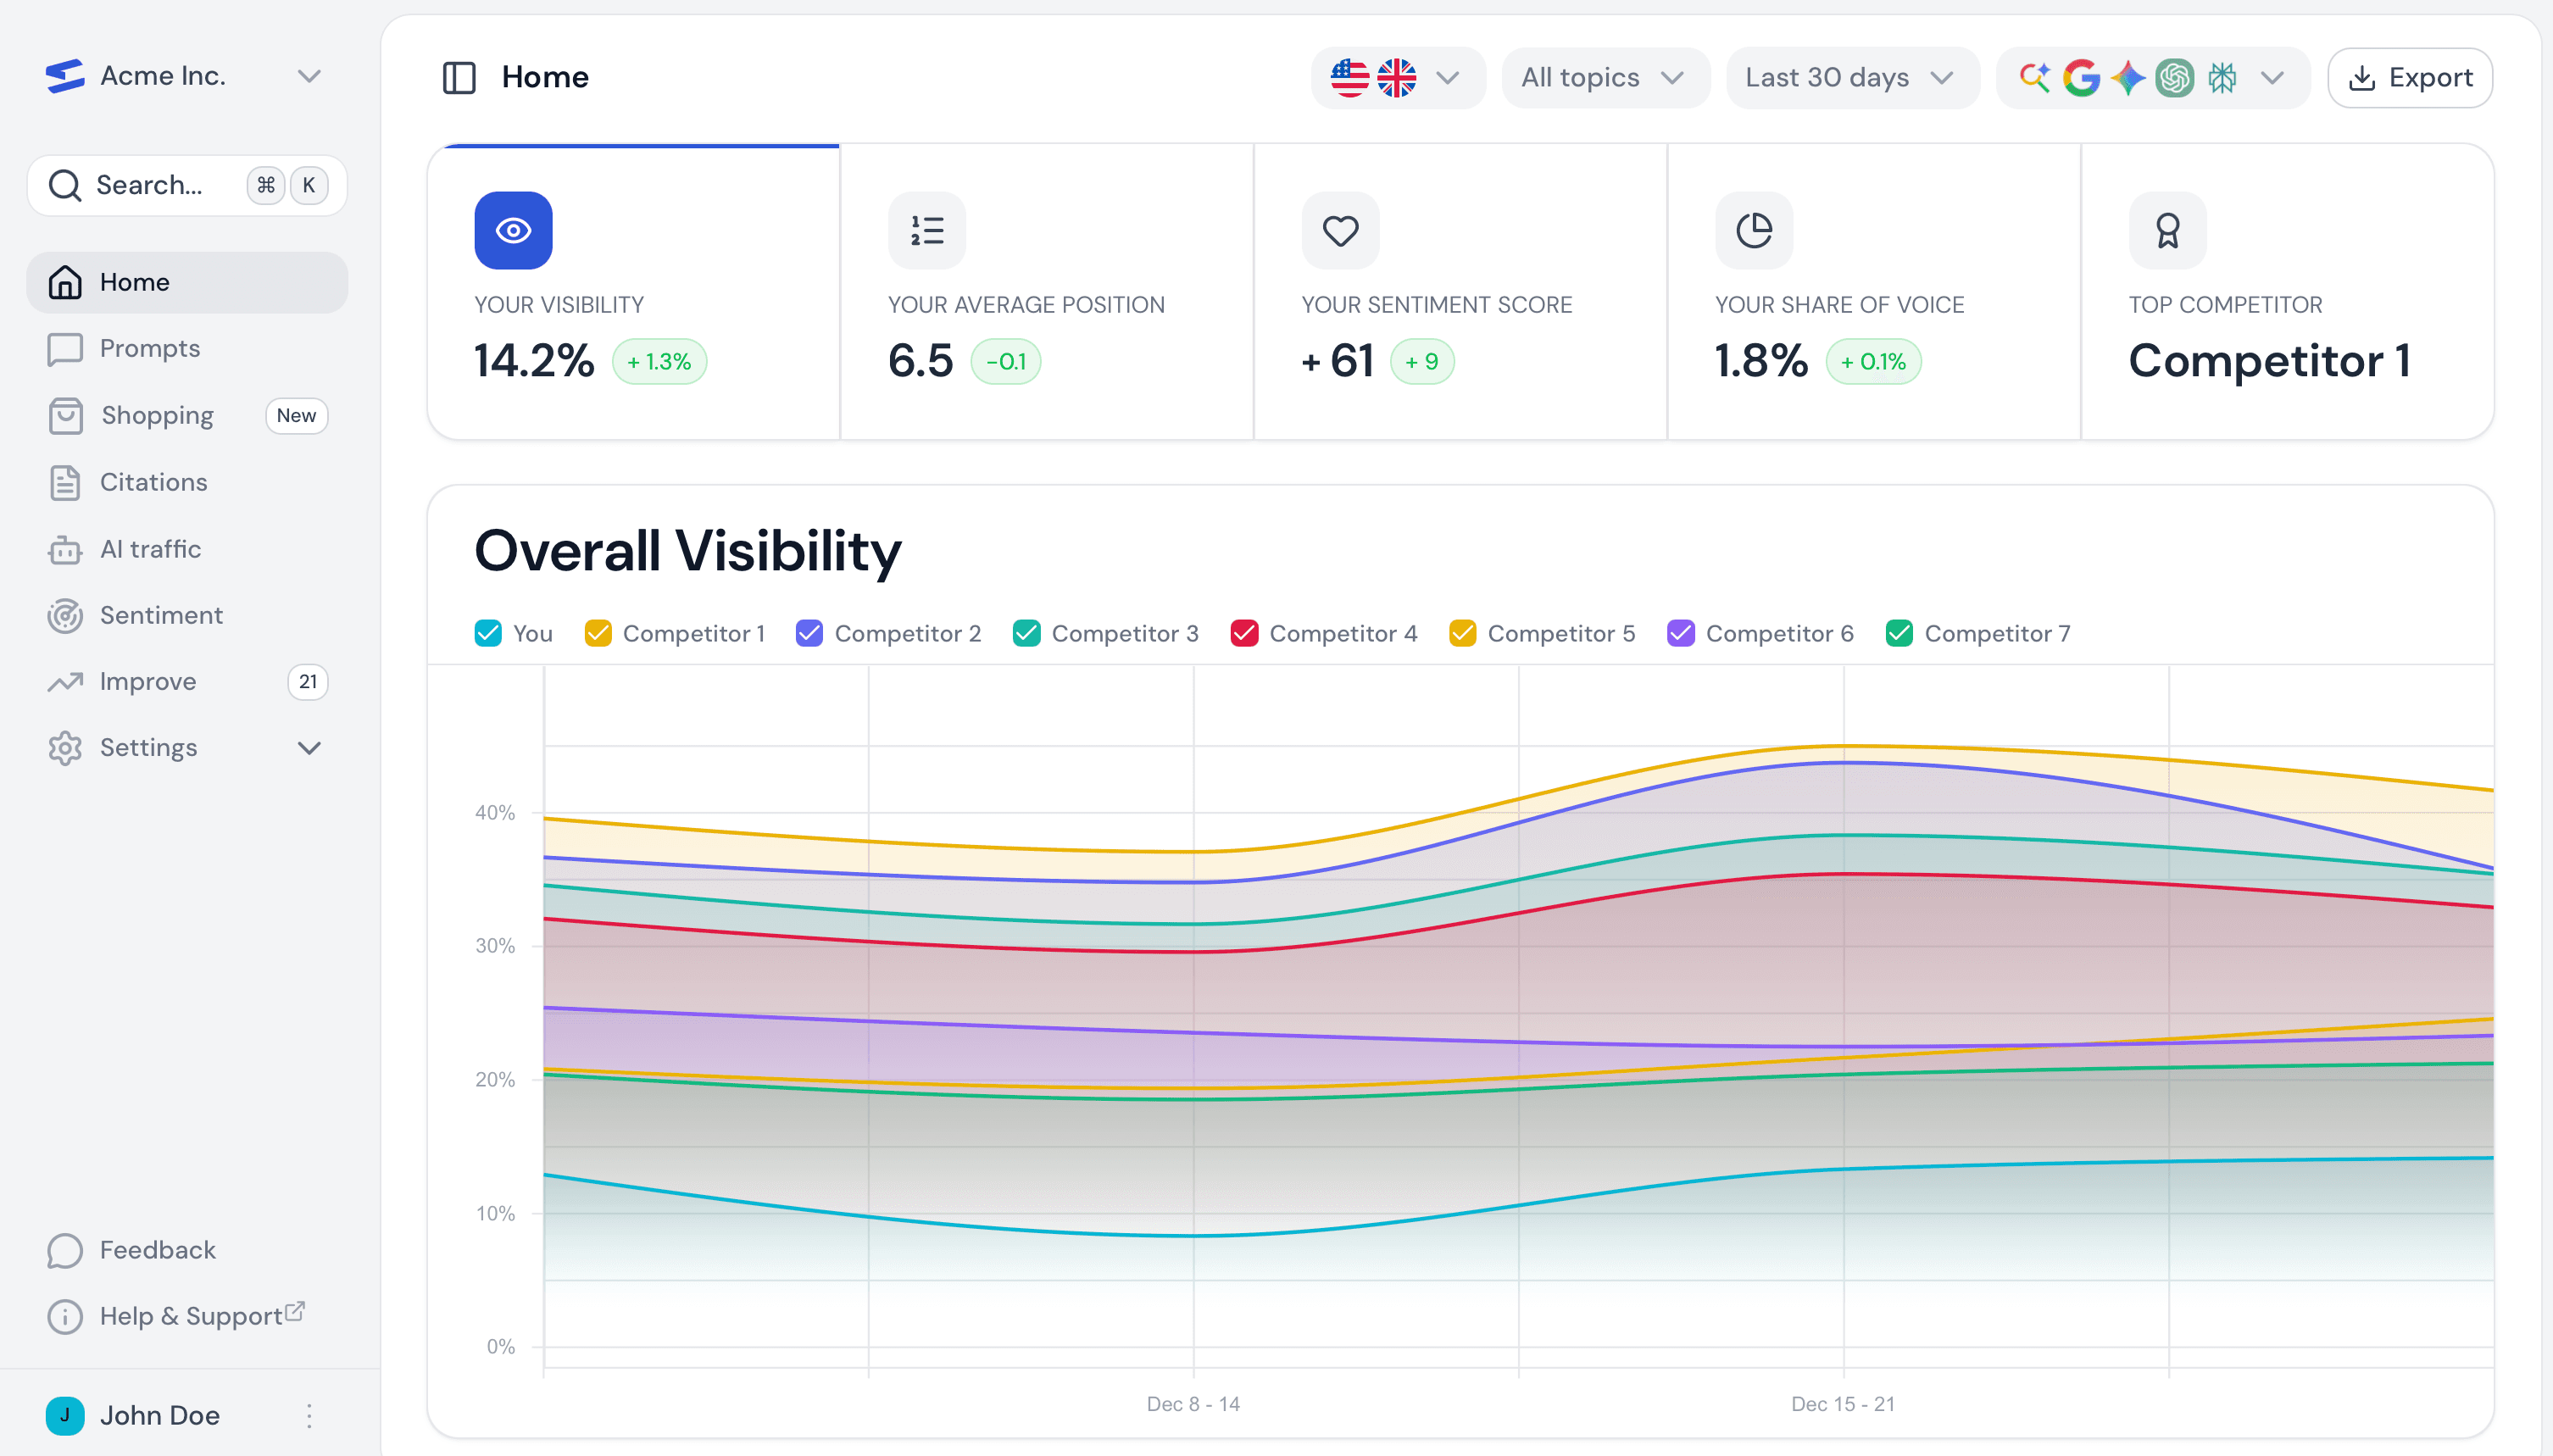Open the Prompts section in the sidebar
This screenshot has width=2553, height=1456.
150,348
